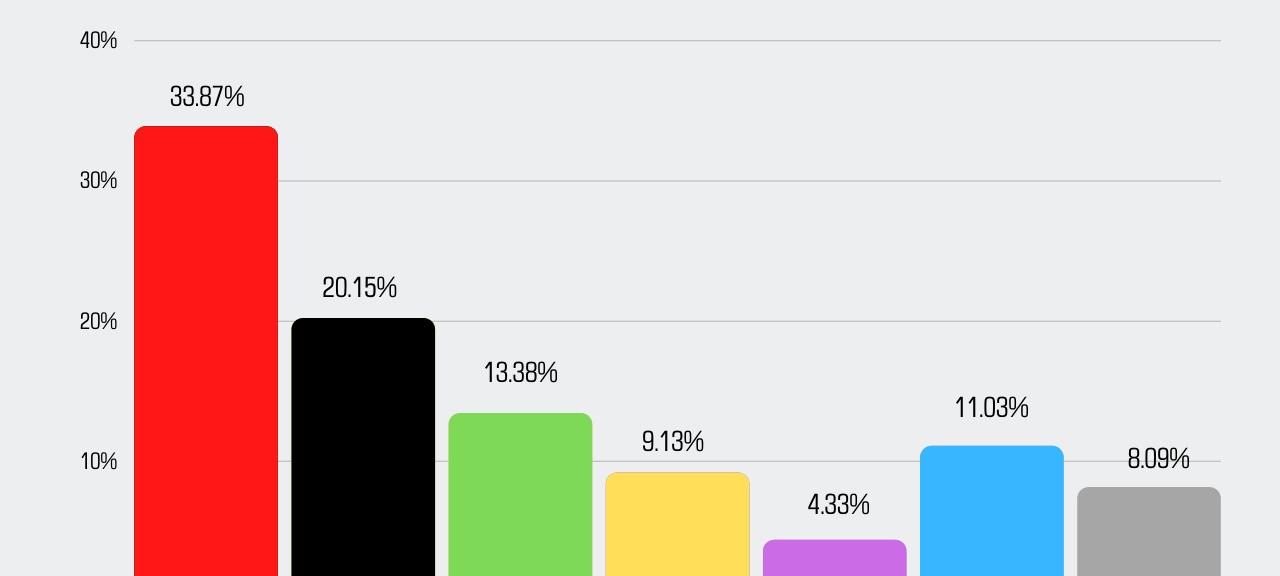This screenshot has height=576, width=1280.
Task: Select the 10% axis label
Action: tap(98, 461)
